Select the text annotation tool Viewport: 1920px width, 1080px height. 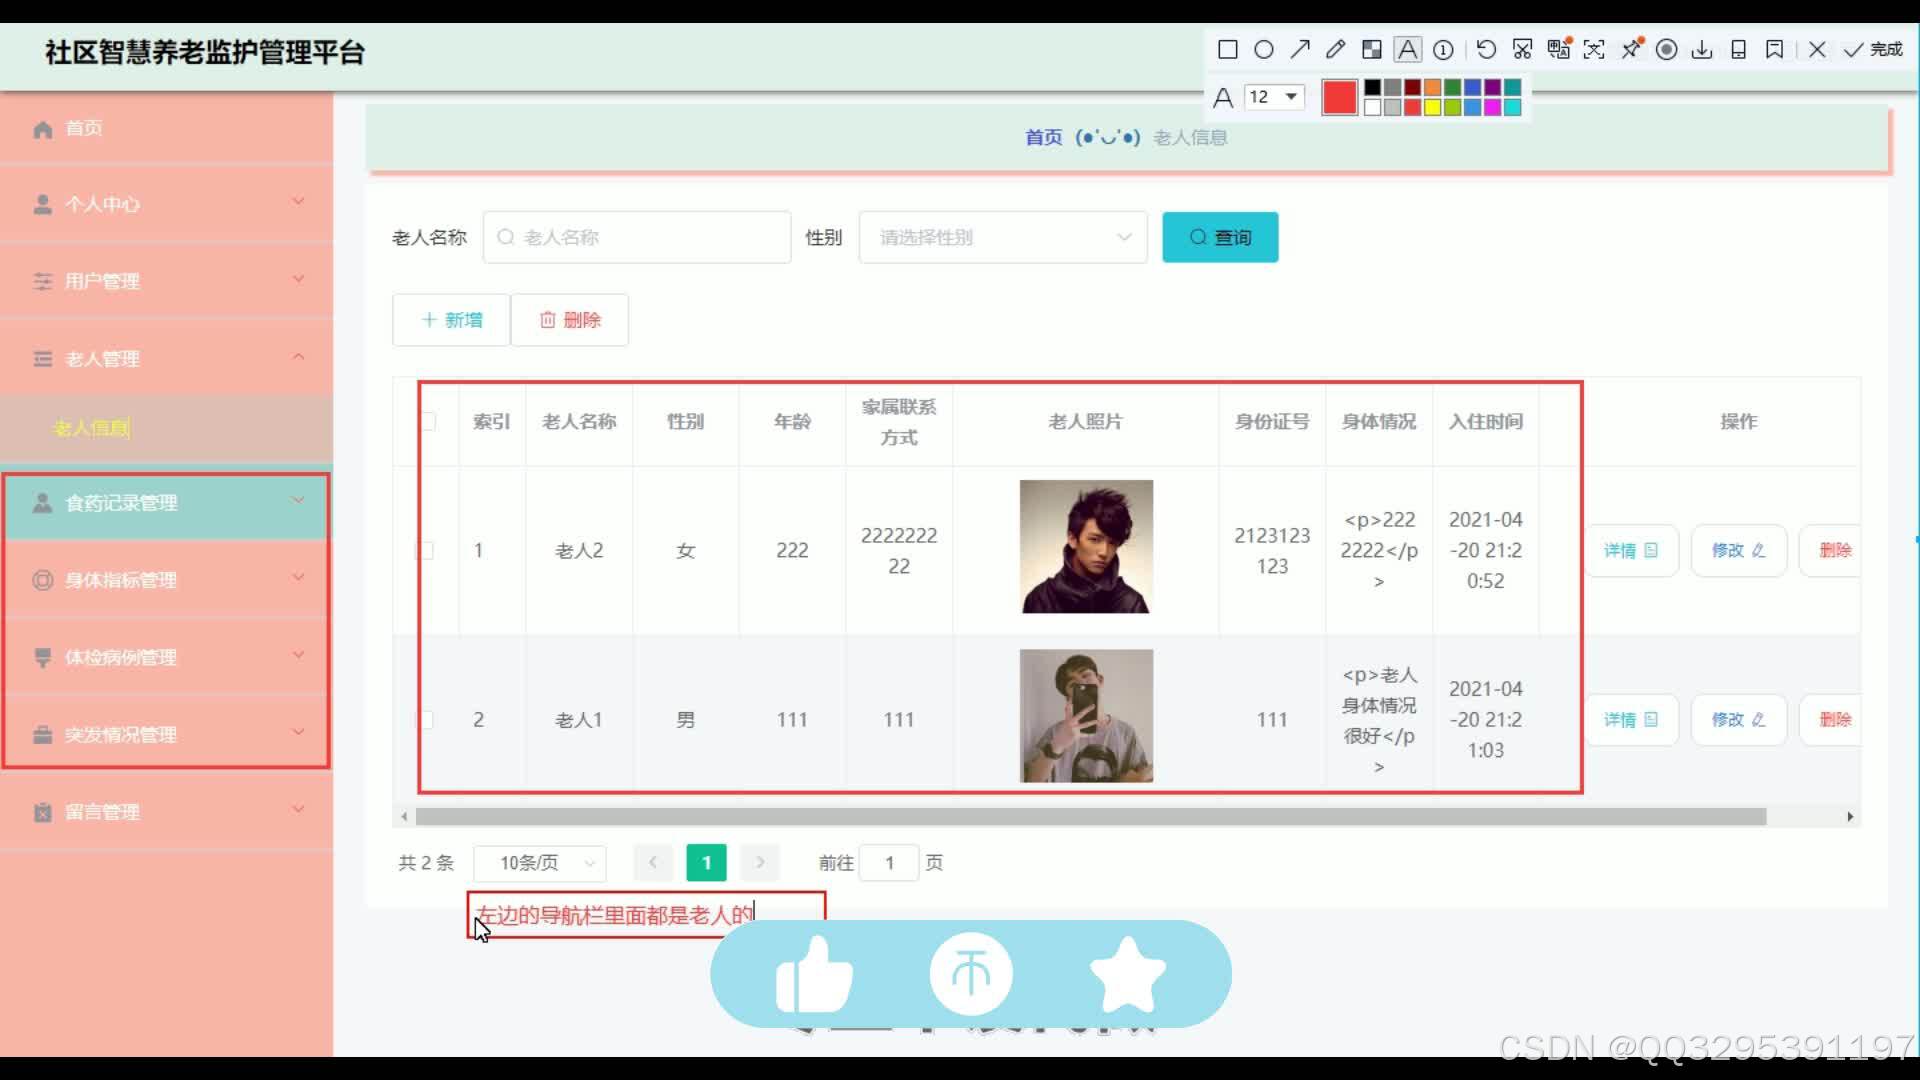pos(1407,49)
